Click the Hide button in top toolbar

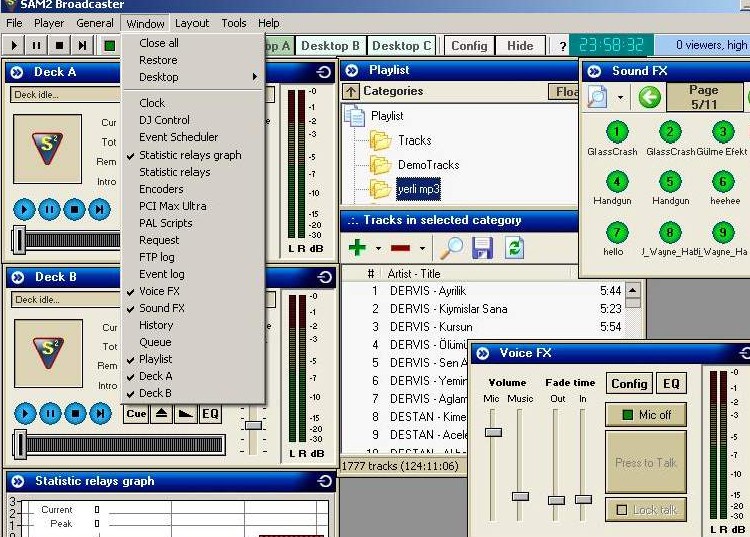tap(520, 46)
